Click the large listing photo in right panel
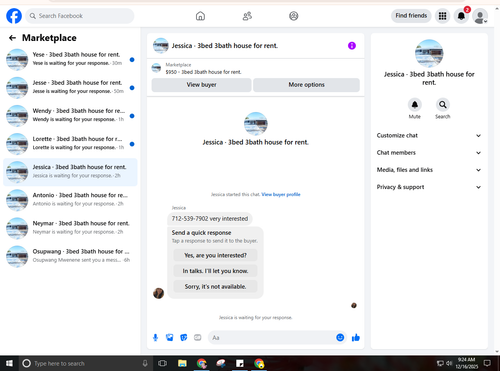The width and height of the screenshot is (500, 371). pos(429,53)
